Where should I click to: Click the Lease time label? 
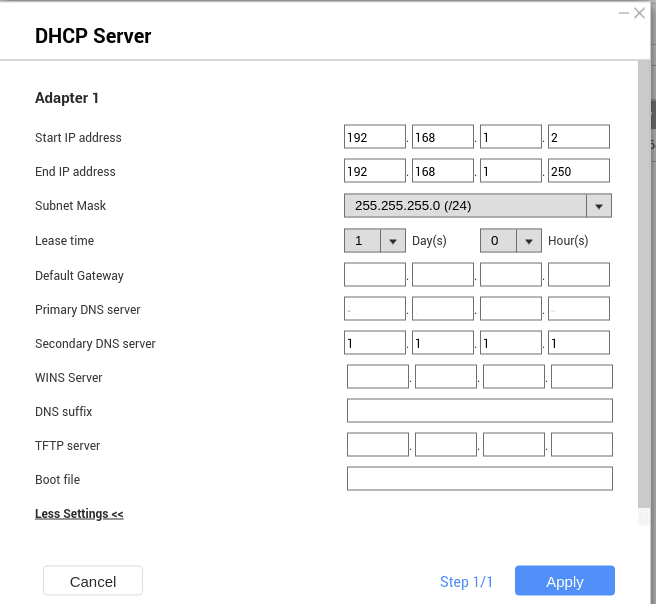(x=64, y=241)
